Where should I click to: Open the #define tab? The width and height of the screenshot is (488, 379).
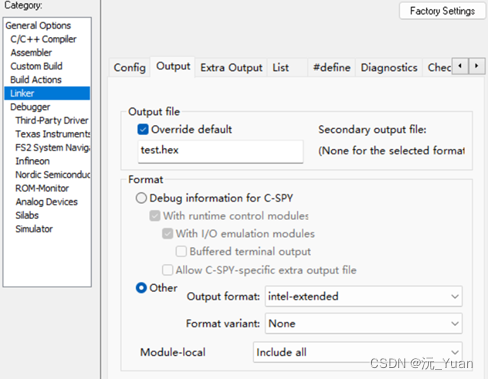click(x=332, y=68)
